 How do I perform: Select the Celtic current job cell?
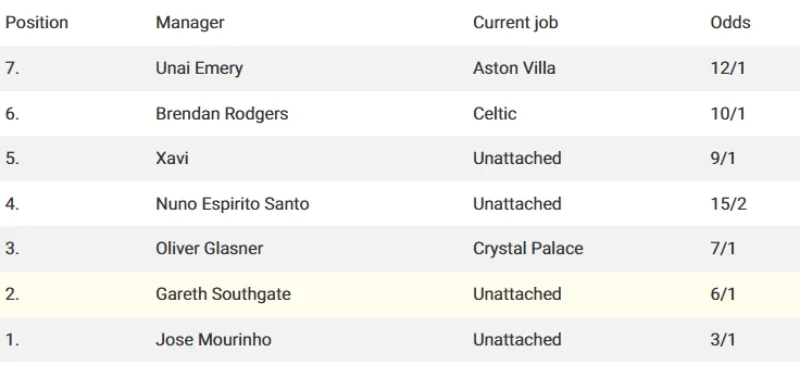(494, 113)
